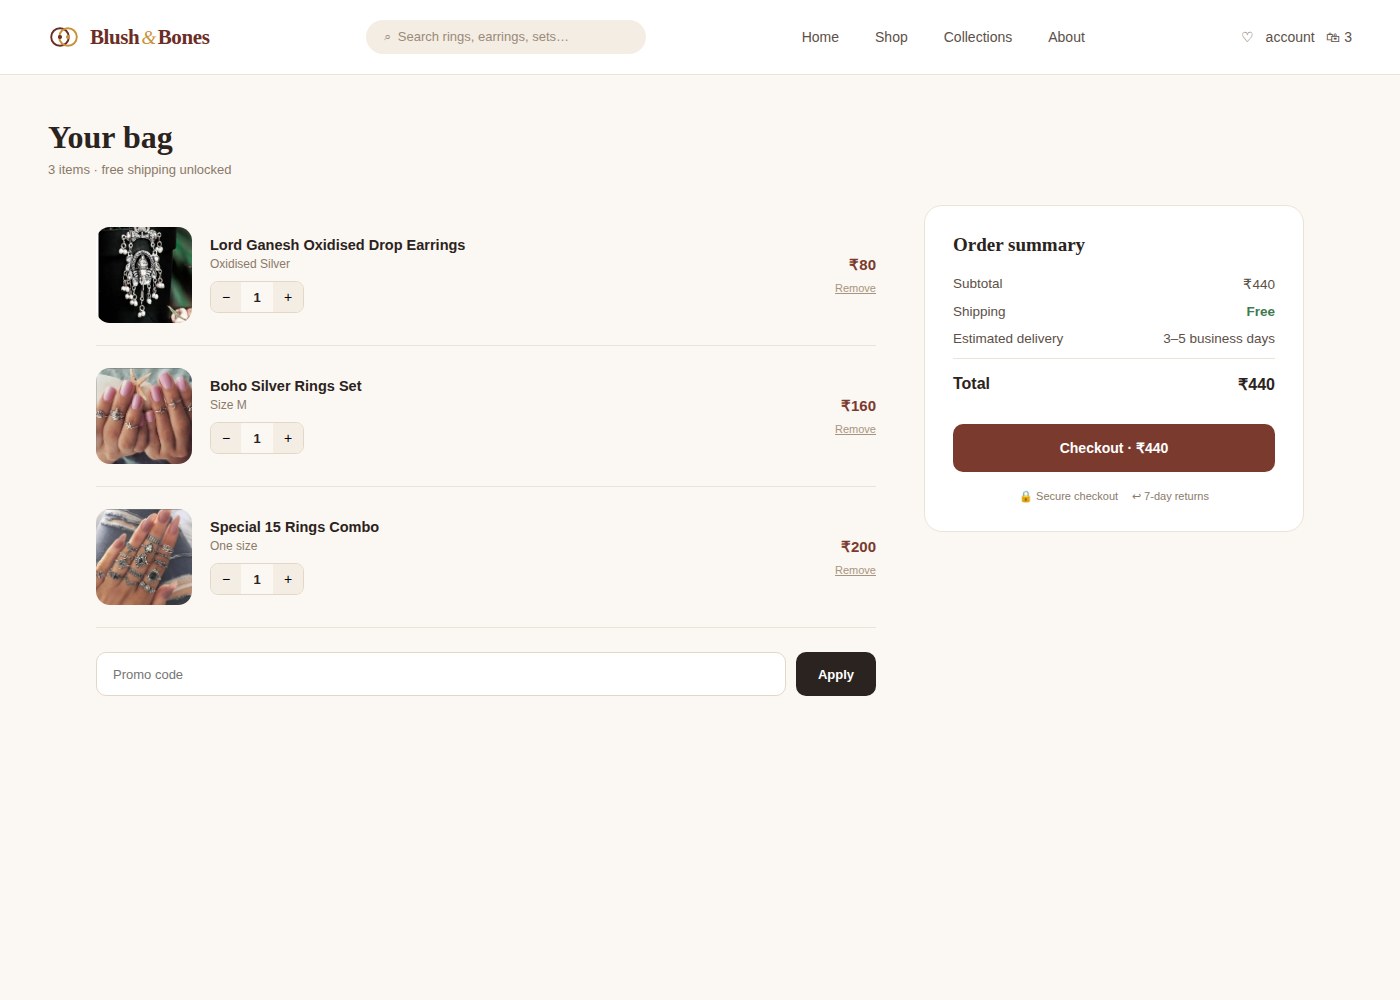This screenshot has height=1000, width=1400.
Task: Decrease quantity of Special 15 Rings Combo
Action: (x=226, y=579)
